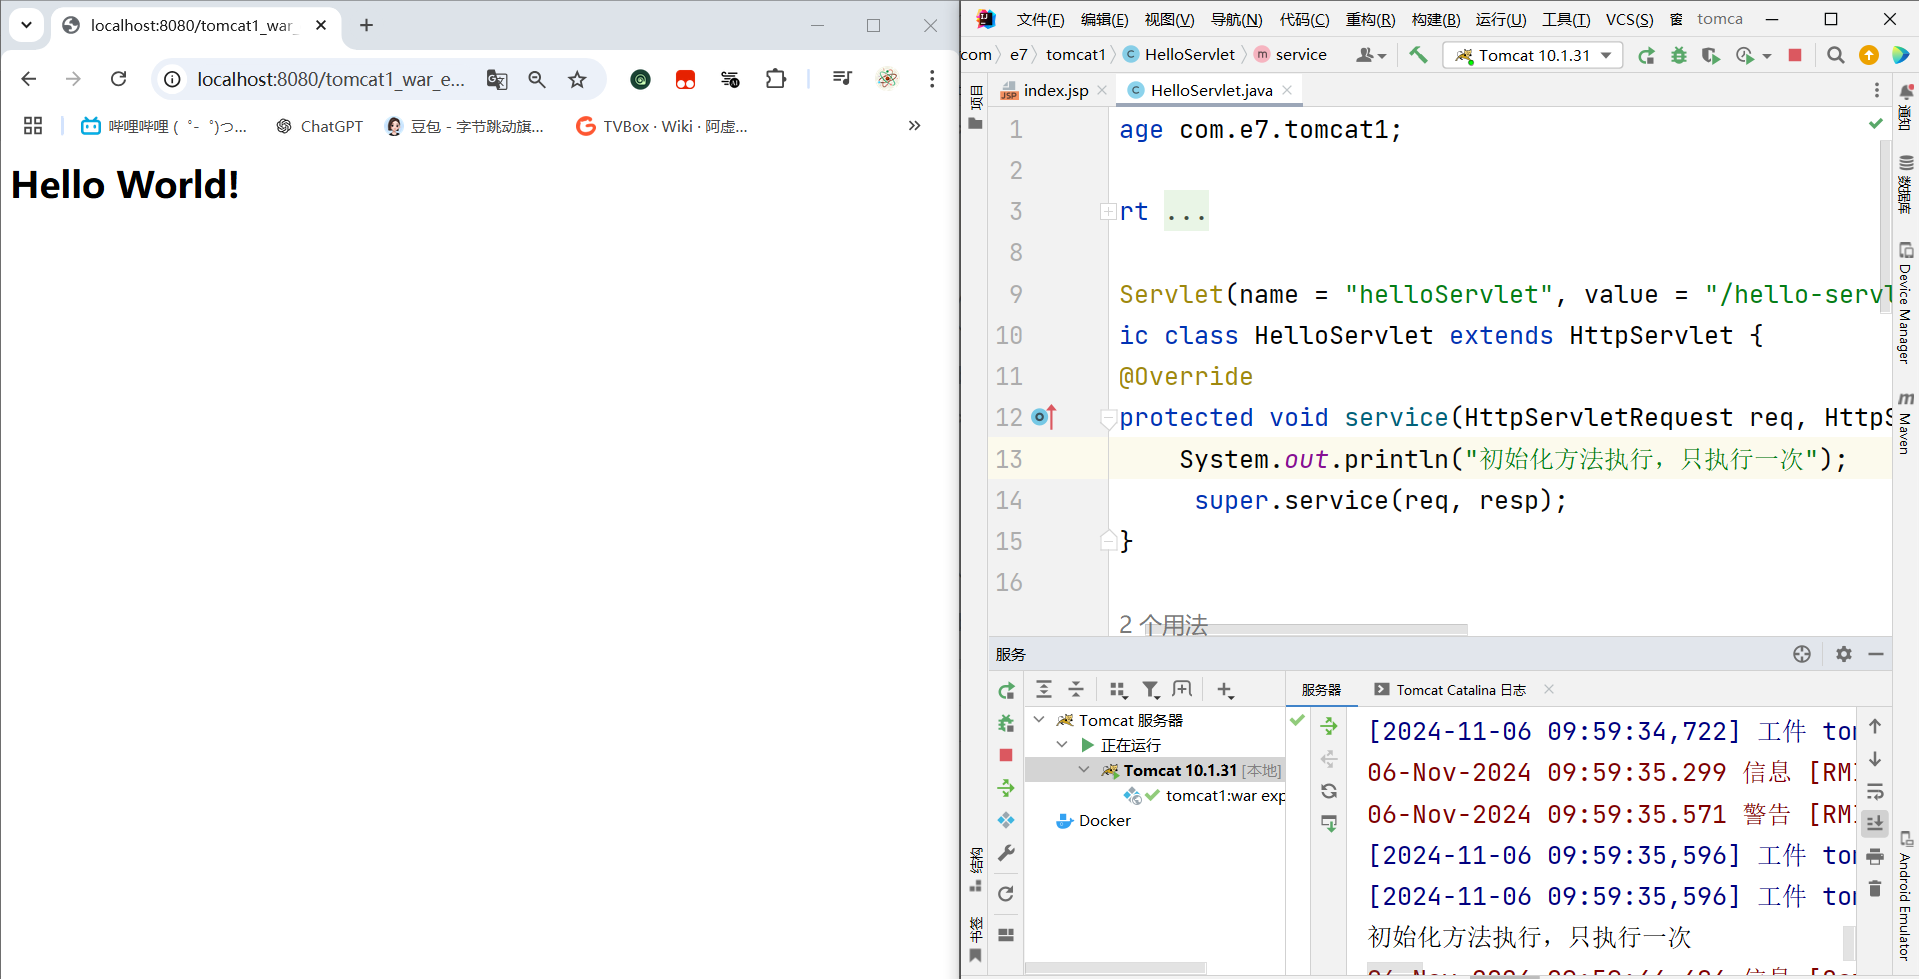The height and width of the screenshot is (979, 1919).
Task: Click the Deploy All arrow in Services sidebar
Action: [1006, 788]
